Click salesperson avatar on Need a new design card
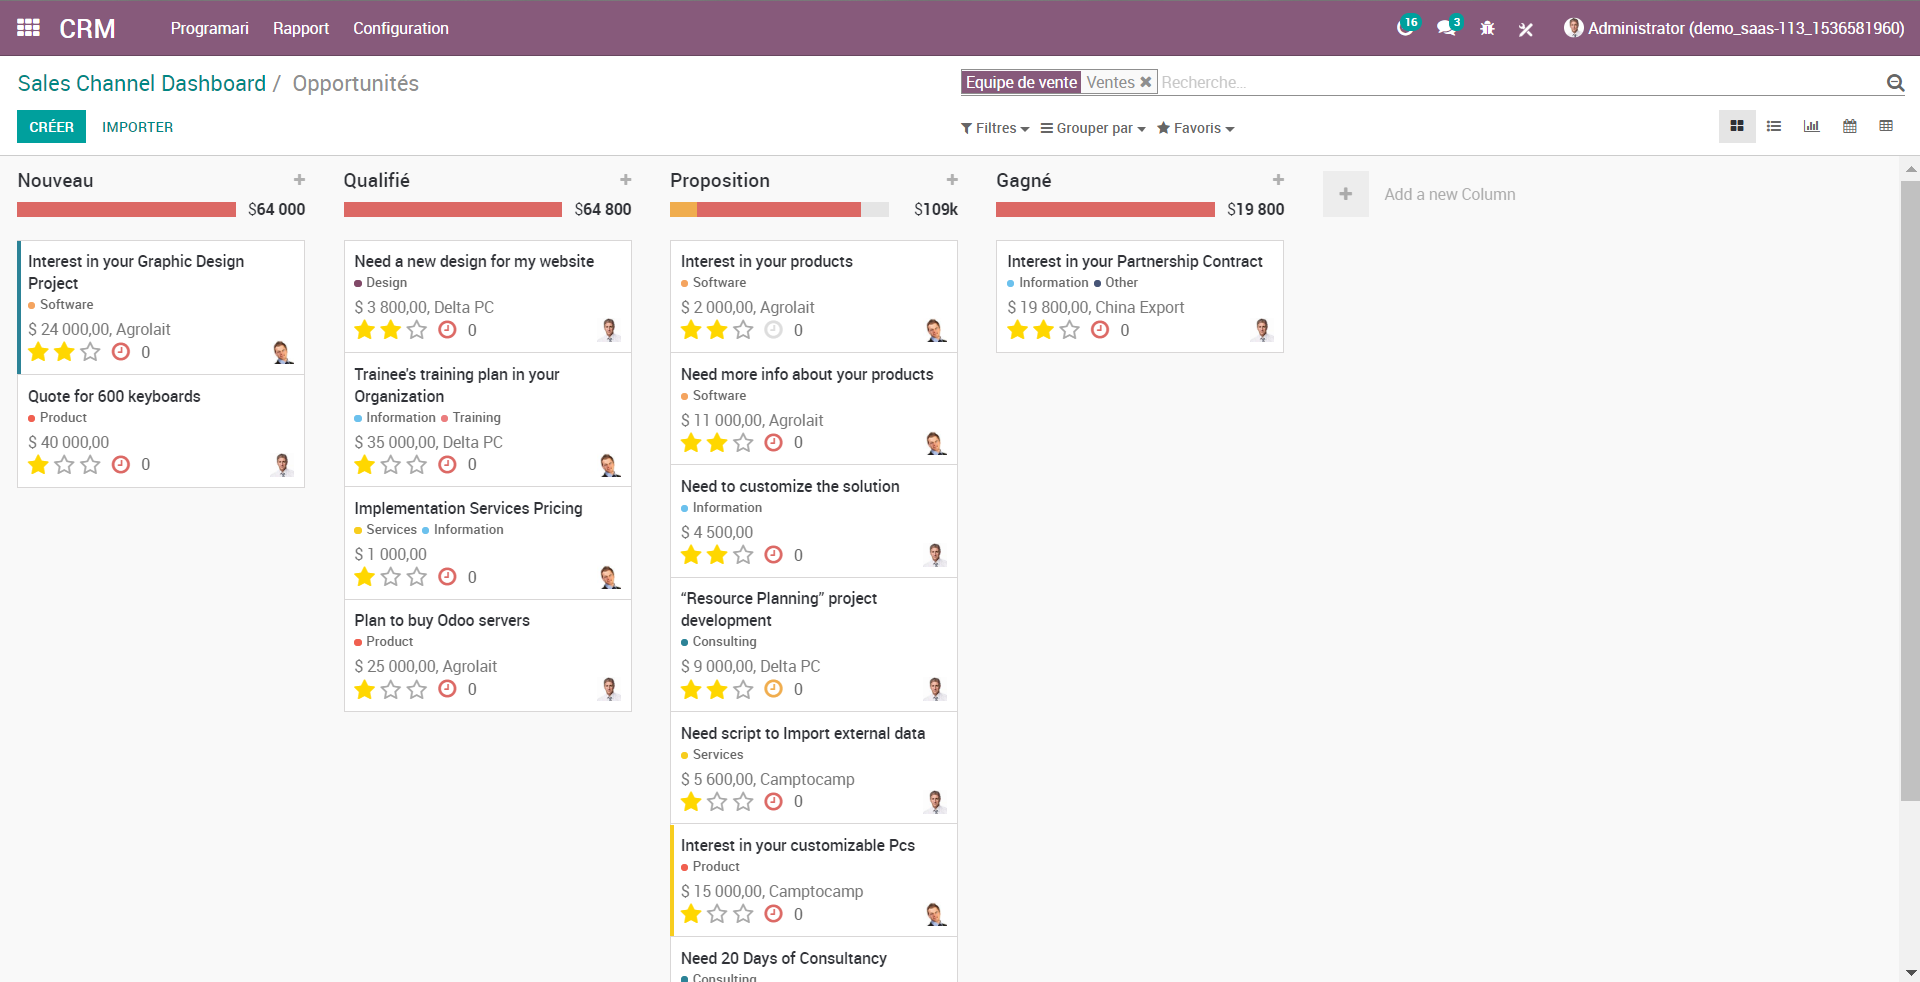 coord(609,330)
